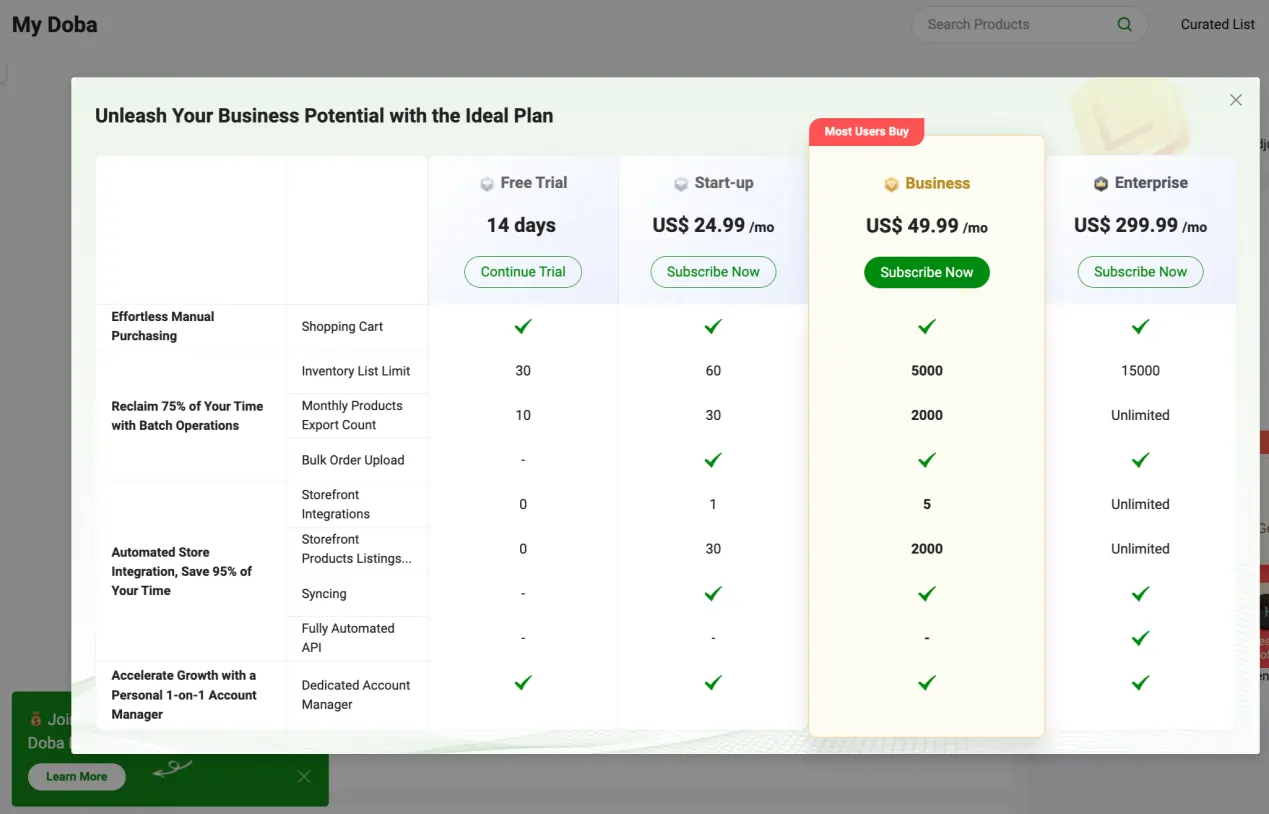The height and width of the screenshot is (814, 1269).
Task: Click the My Doba logo
Action: 55,25
